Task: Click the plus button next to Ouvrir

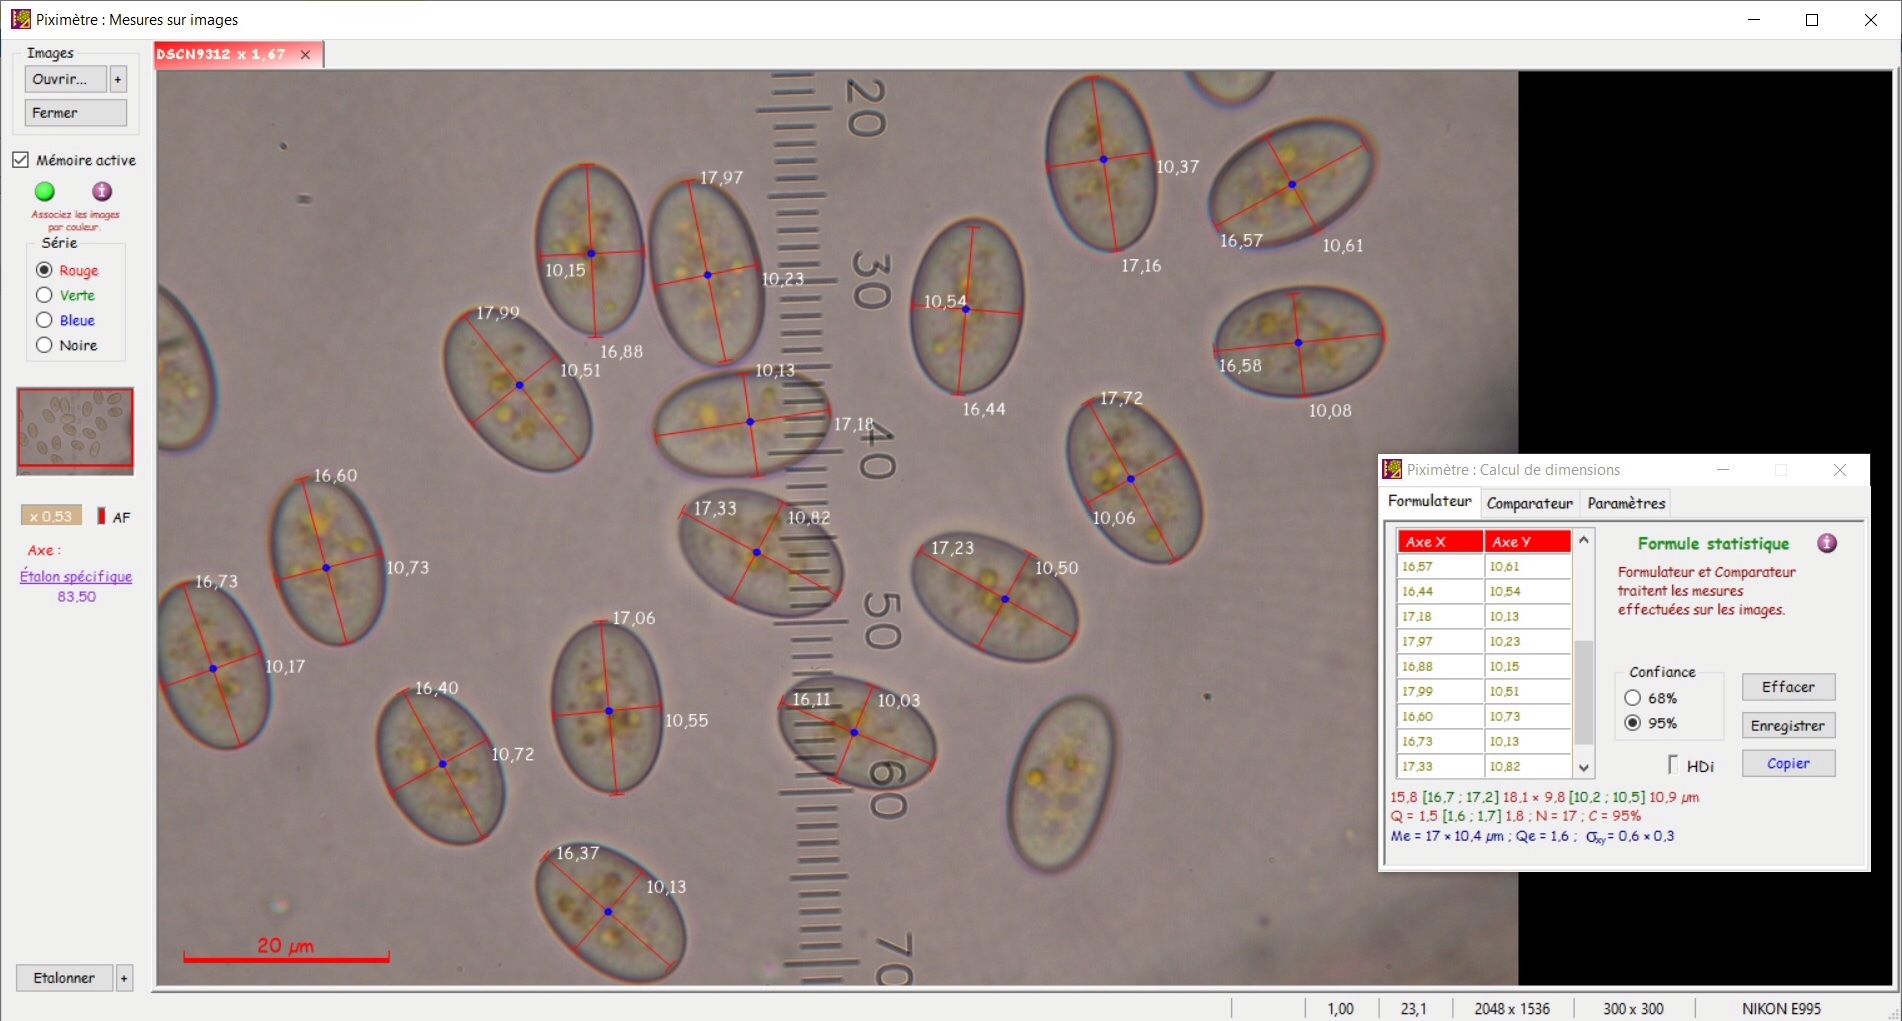Action: [118, 79]
